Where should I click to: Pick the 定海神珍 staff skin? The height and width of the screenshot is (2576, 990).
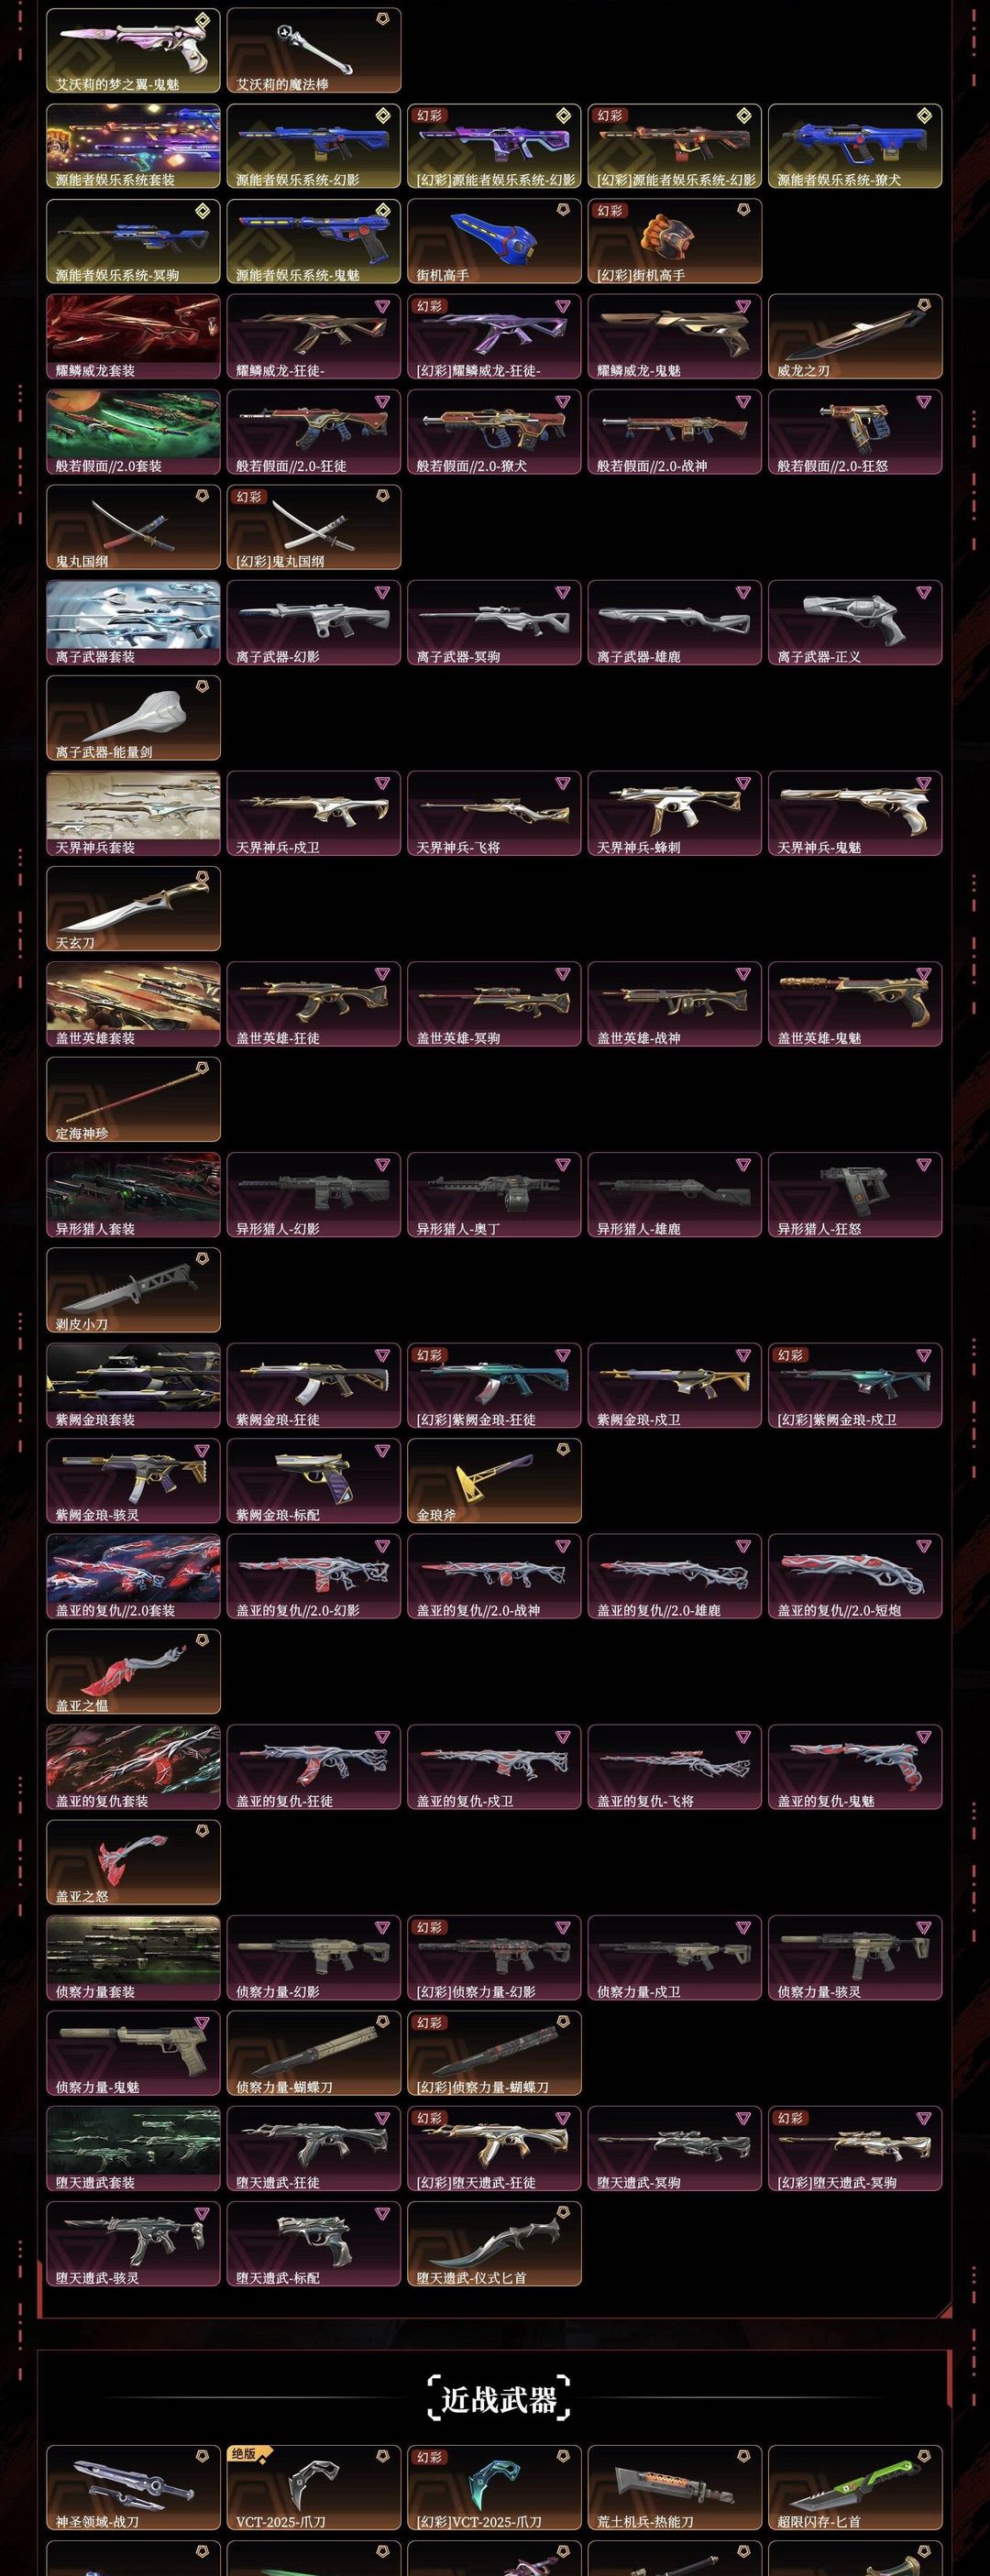133,1099
